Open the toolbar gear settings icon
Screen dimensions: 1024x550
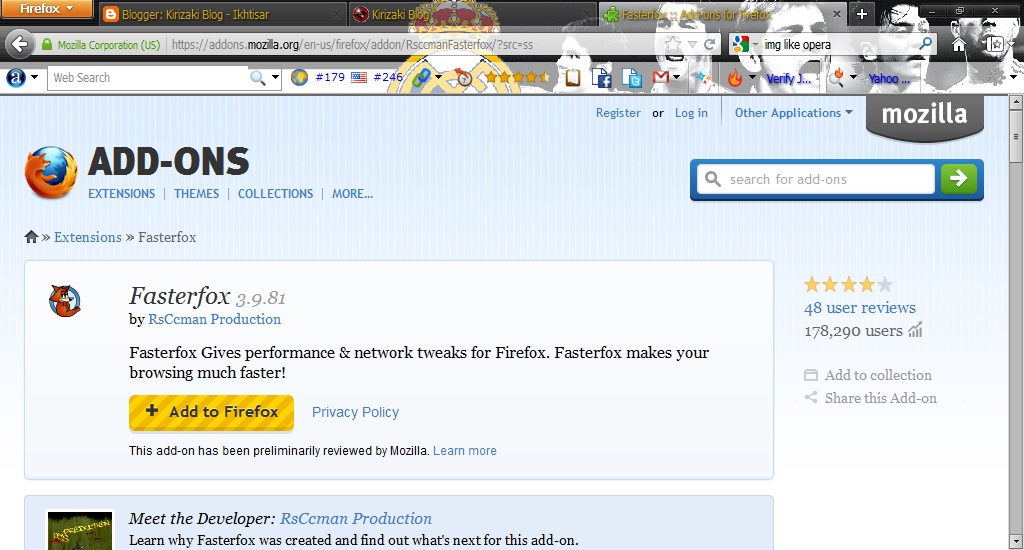point(996,77)
